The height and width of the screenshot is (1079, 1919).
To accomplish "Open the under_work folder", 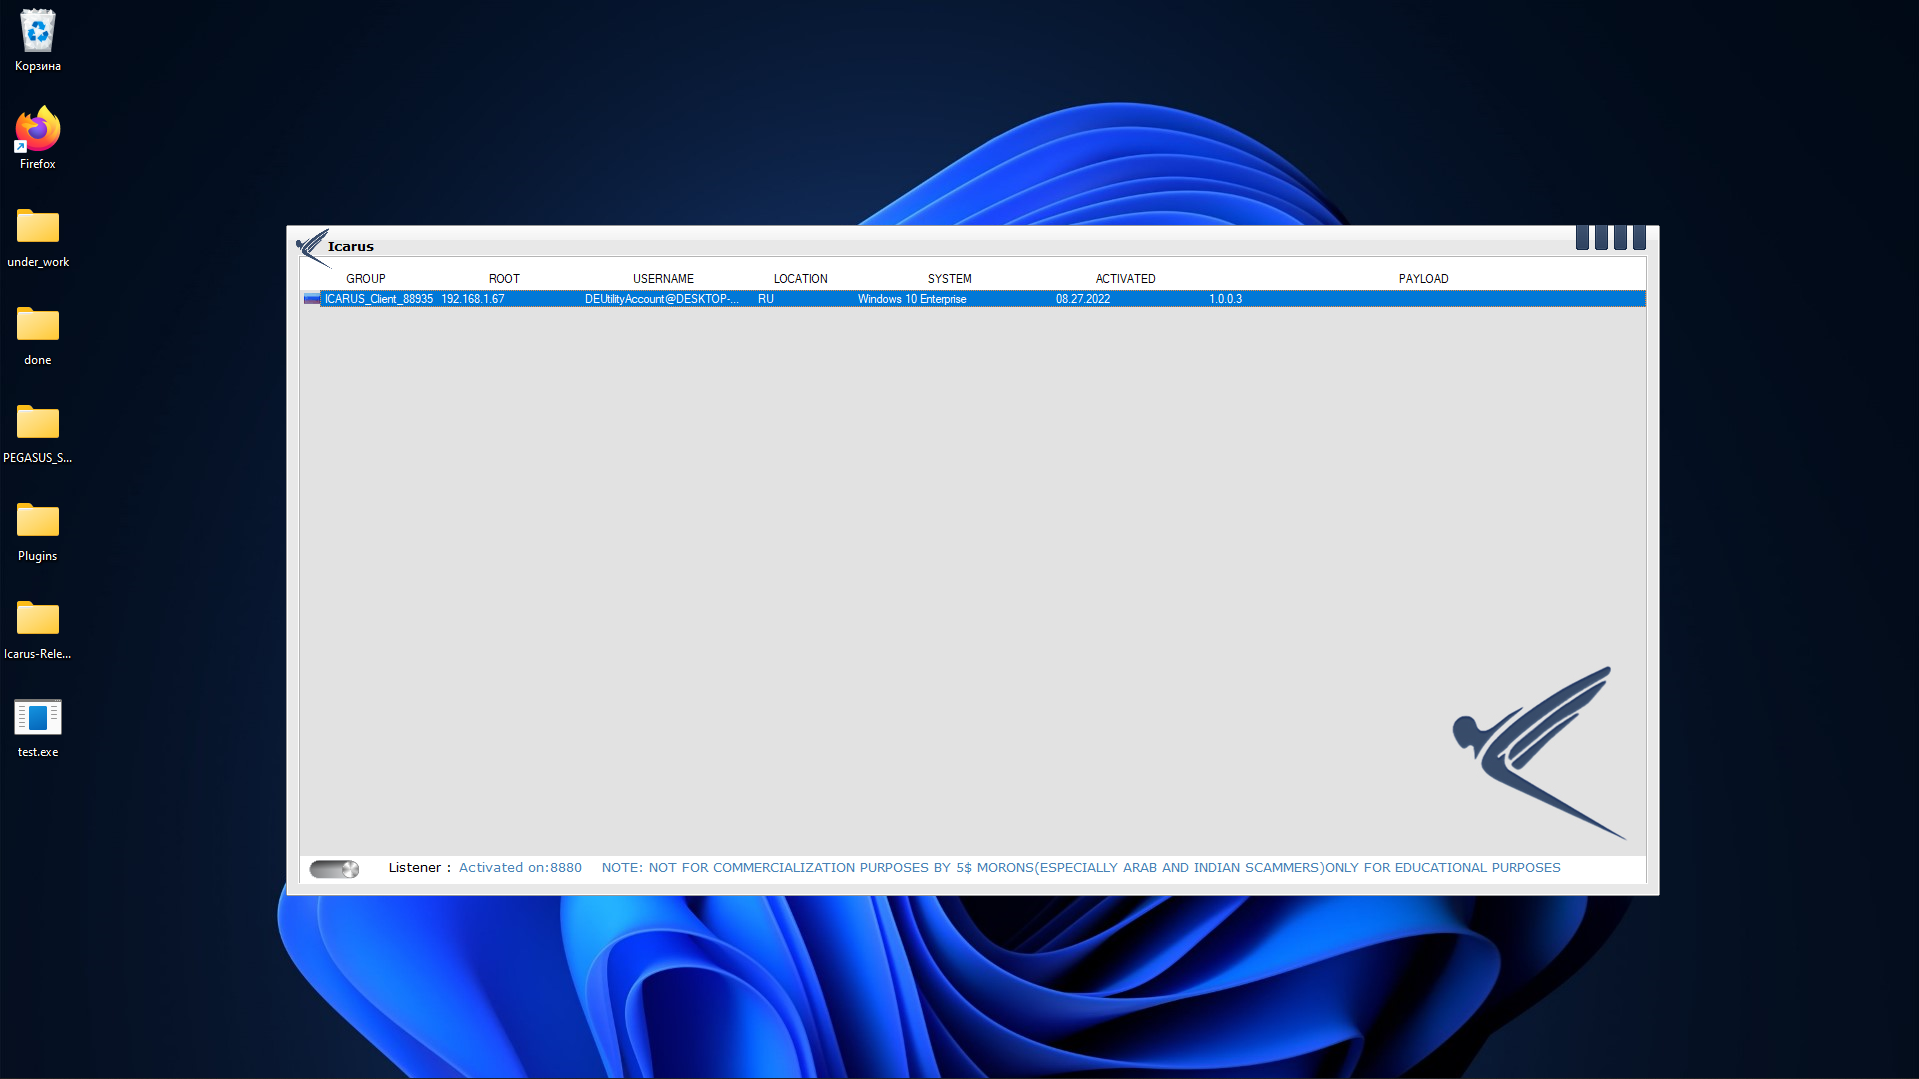I will (x=37, y=227).
